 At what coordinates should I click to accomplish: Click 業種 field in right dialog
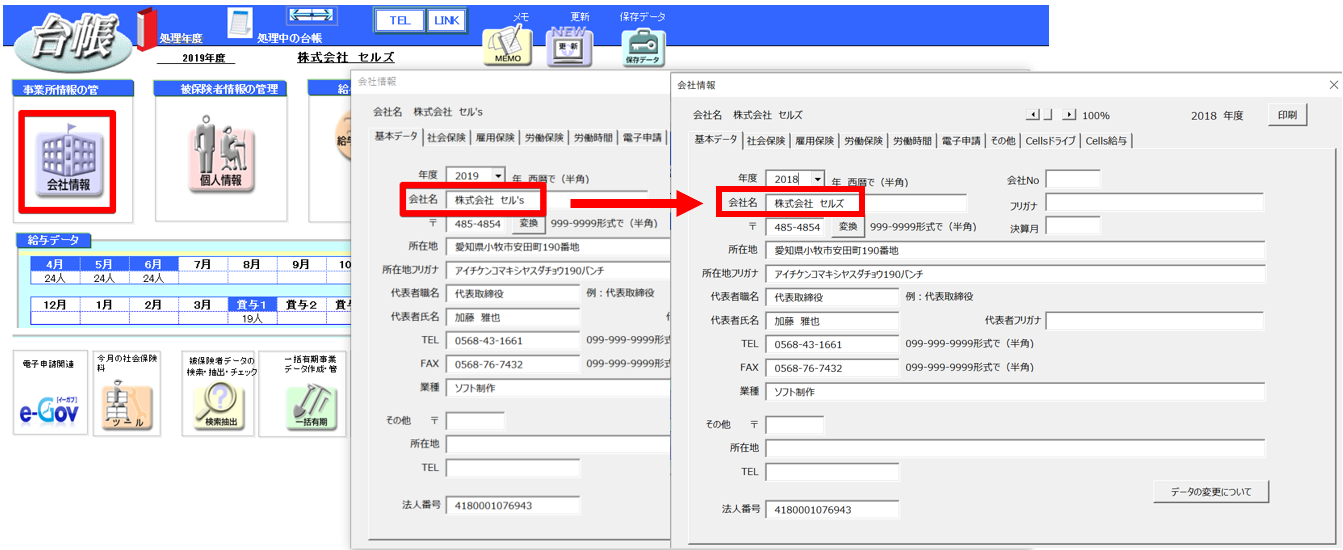(x=1015, y=392)
